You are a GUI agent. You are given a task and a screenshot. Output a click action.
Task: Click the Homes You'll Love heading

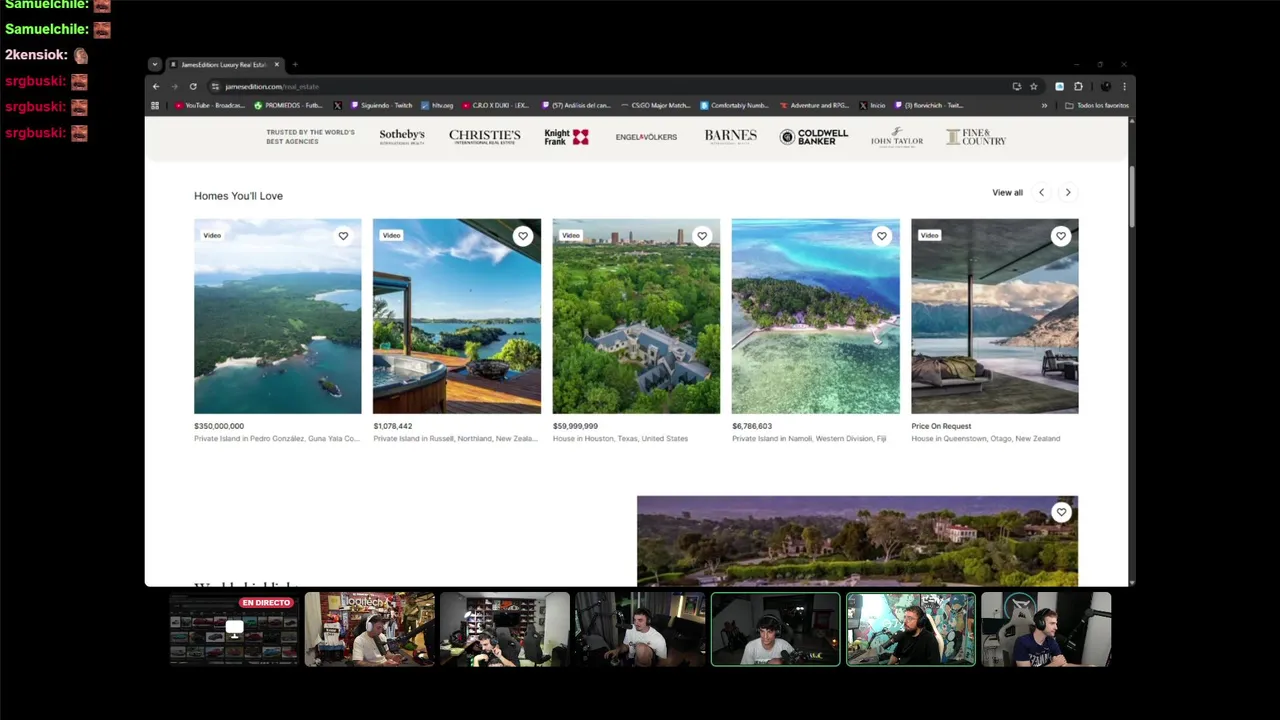pyautogui.click(x=238, y=196)
